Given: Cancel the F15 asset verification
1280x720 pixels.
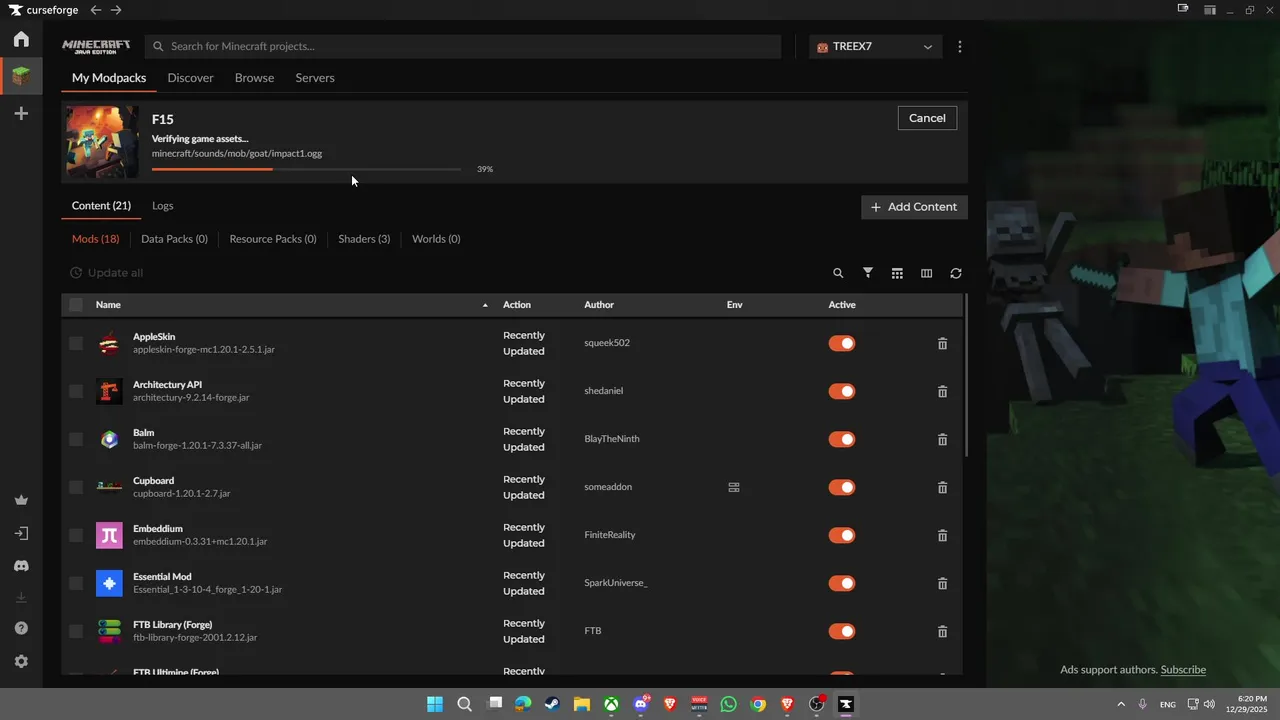Looking at the screenshot, I should click(x=927, y=118).
